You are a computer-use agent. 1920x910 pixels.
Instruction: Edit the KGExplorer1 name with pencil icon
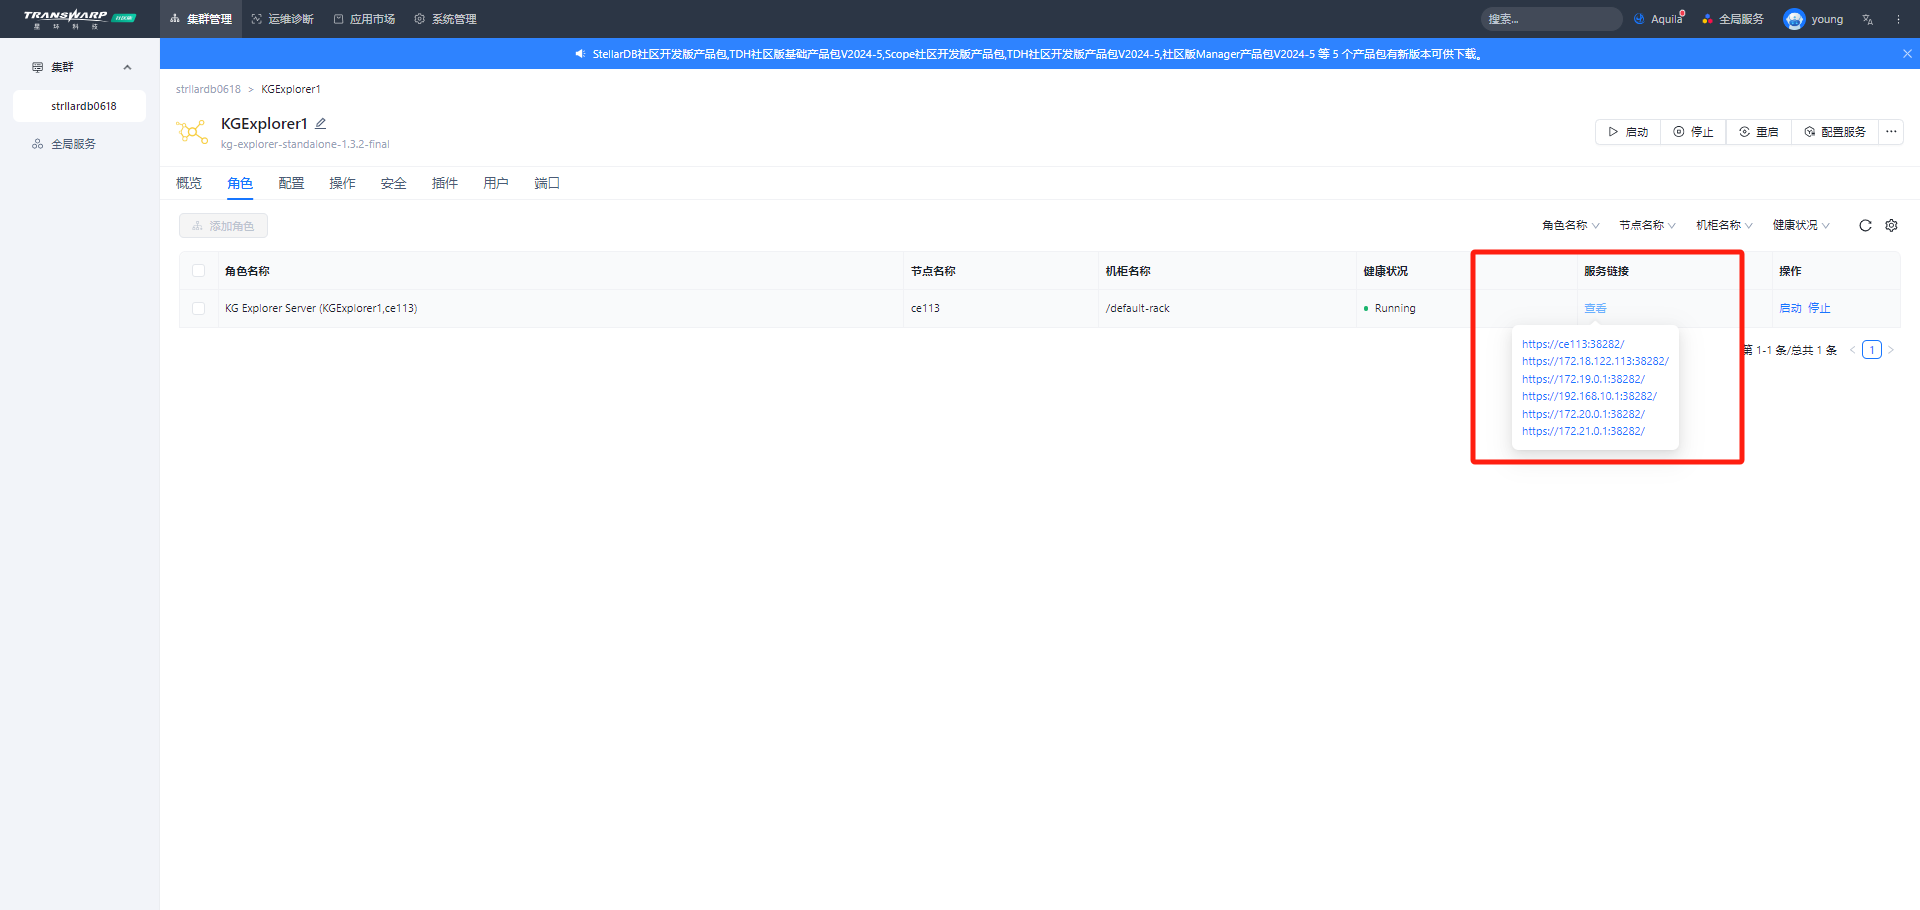click(321, 124)
